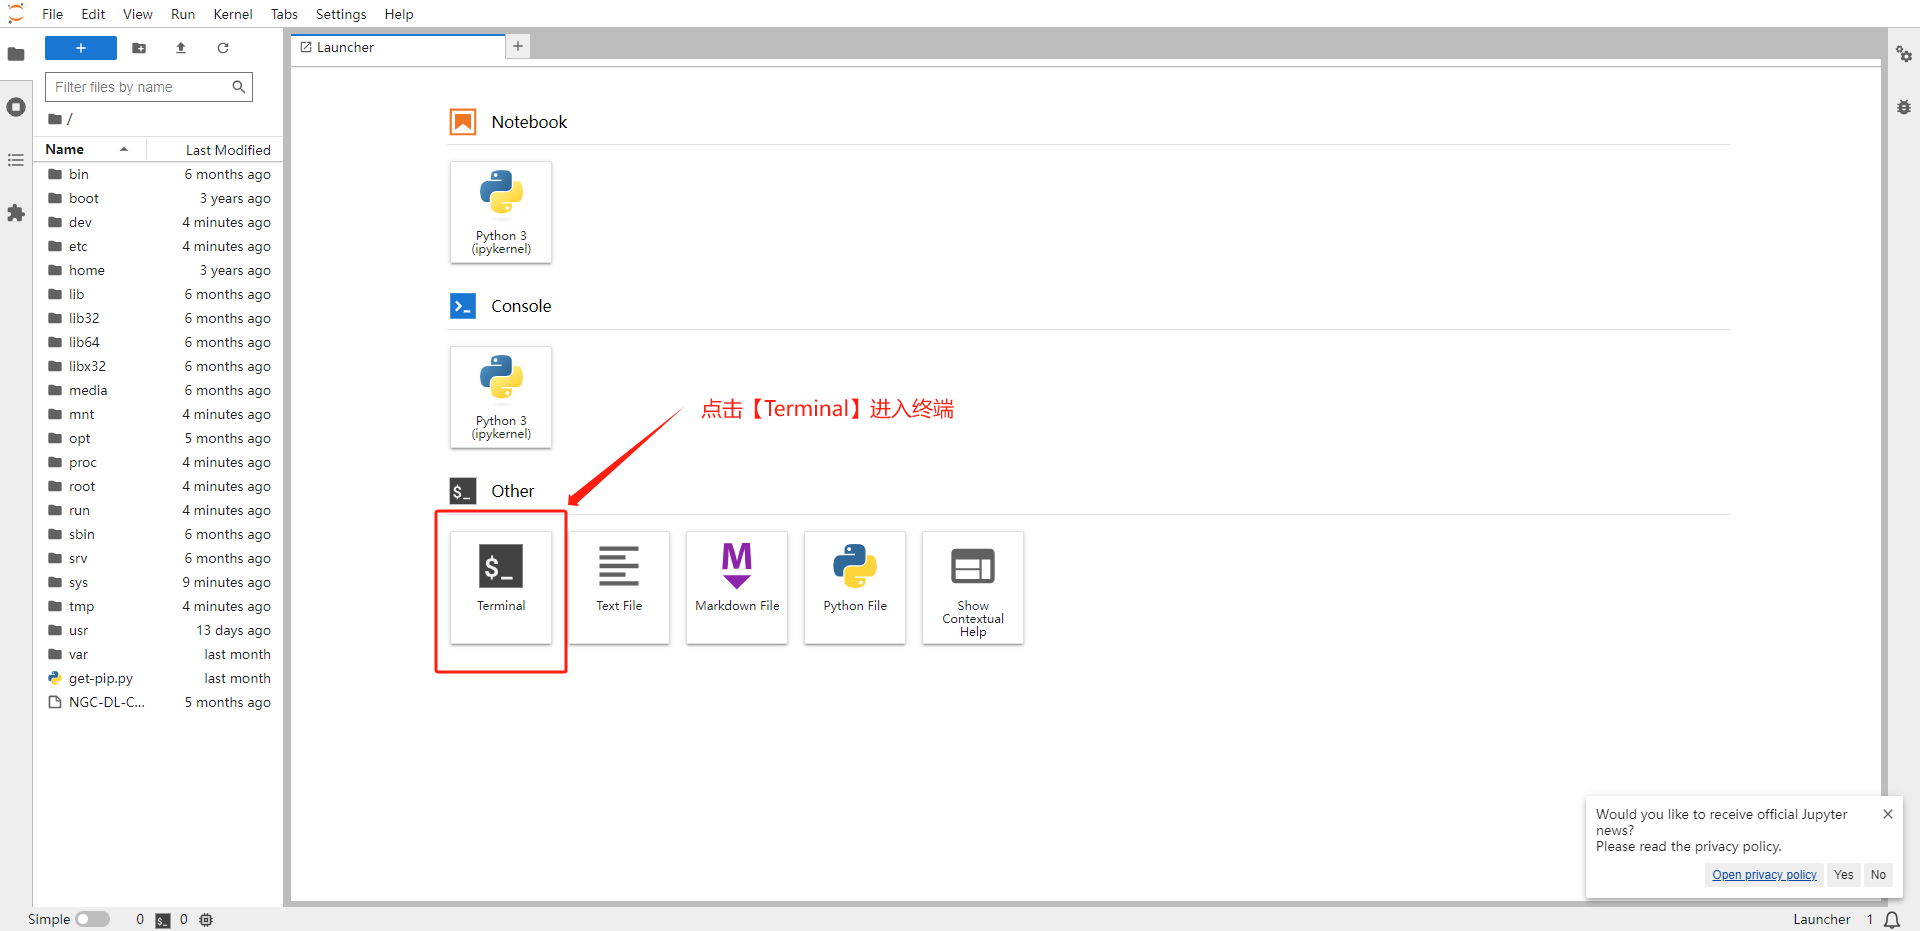Select the var folder
The width and height of the screenshot is (1920, 931).
(159, 654)
